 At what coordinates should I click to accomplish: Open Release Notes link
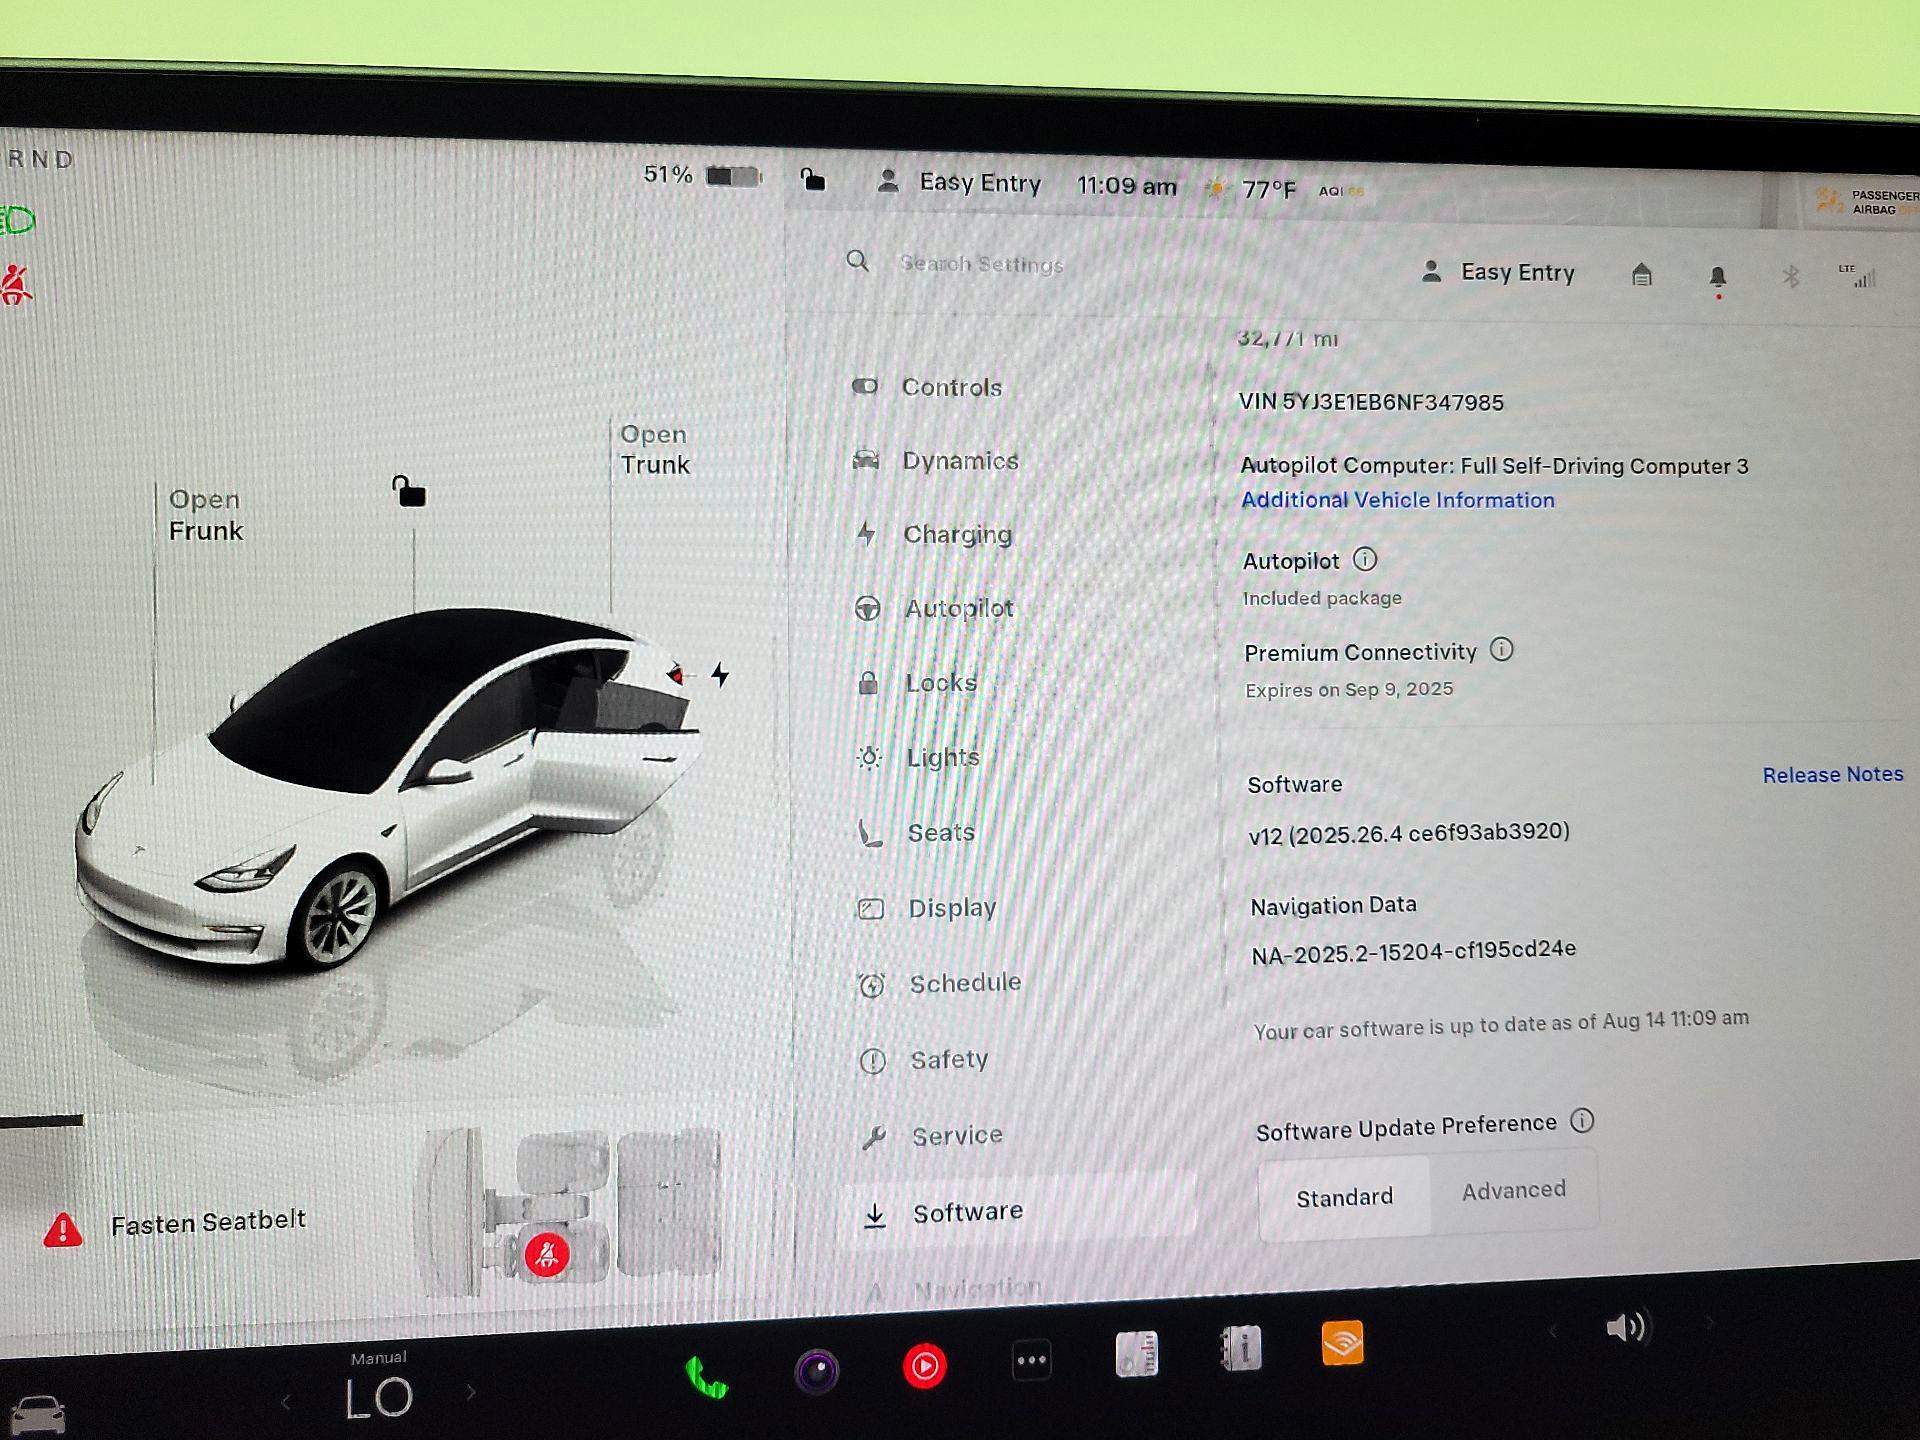(x=1832, y=774)
